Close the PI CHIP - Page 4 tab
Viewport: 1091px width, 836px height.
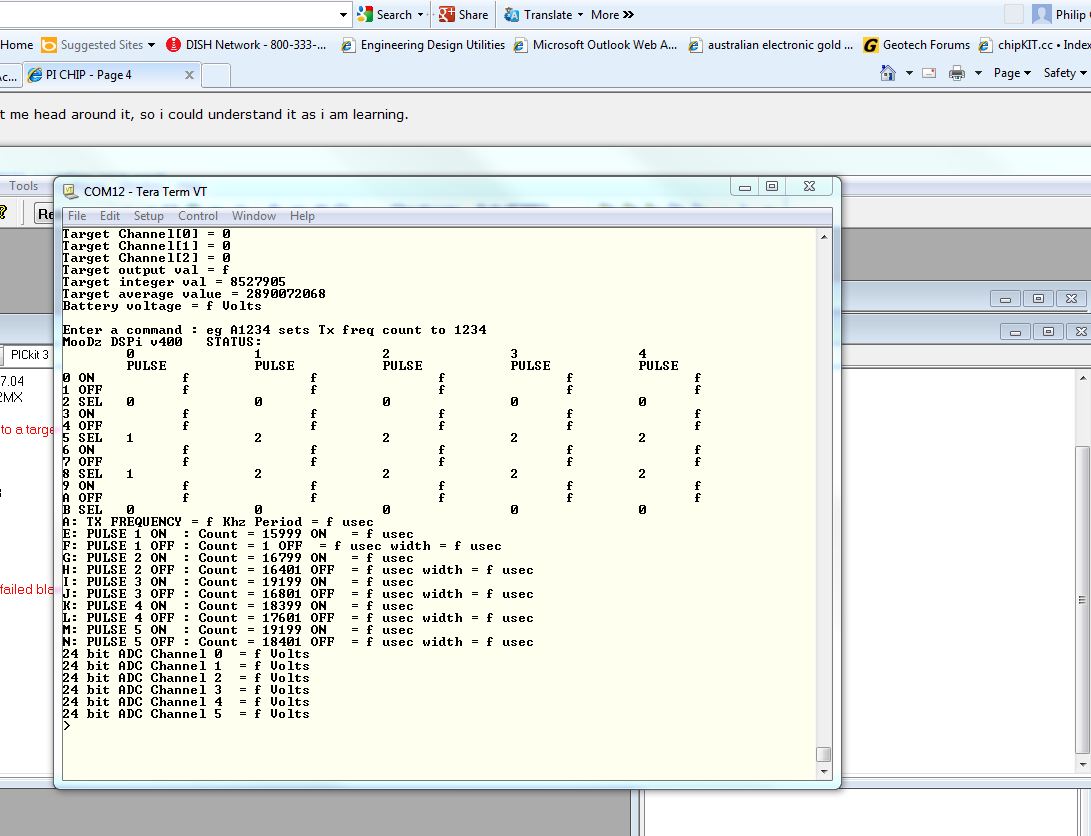click(190, 75)
